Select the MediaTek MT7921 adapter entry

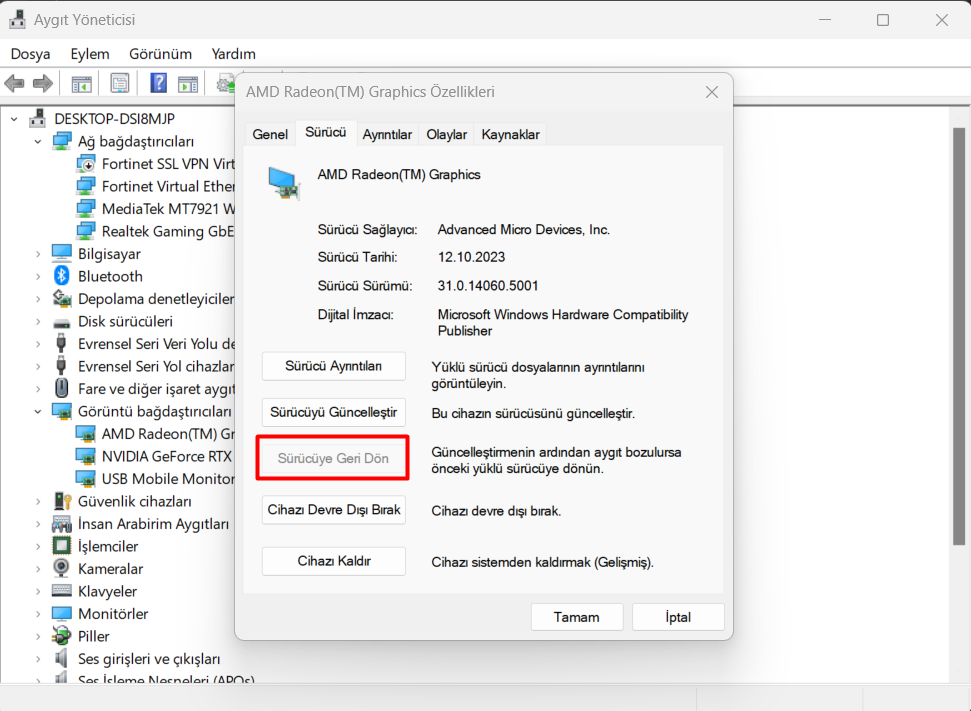coord(155,209)
